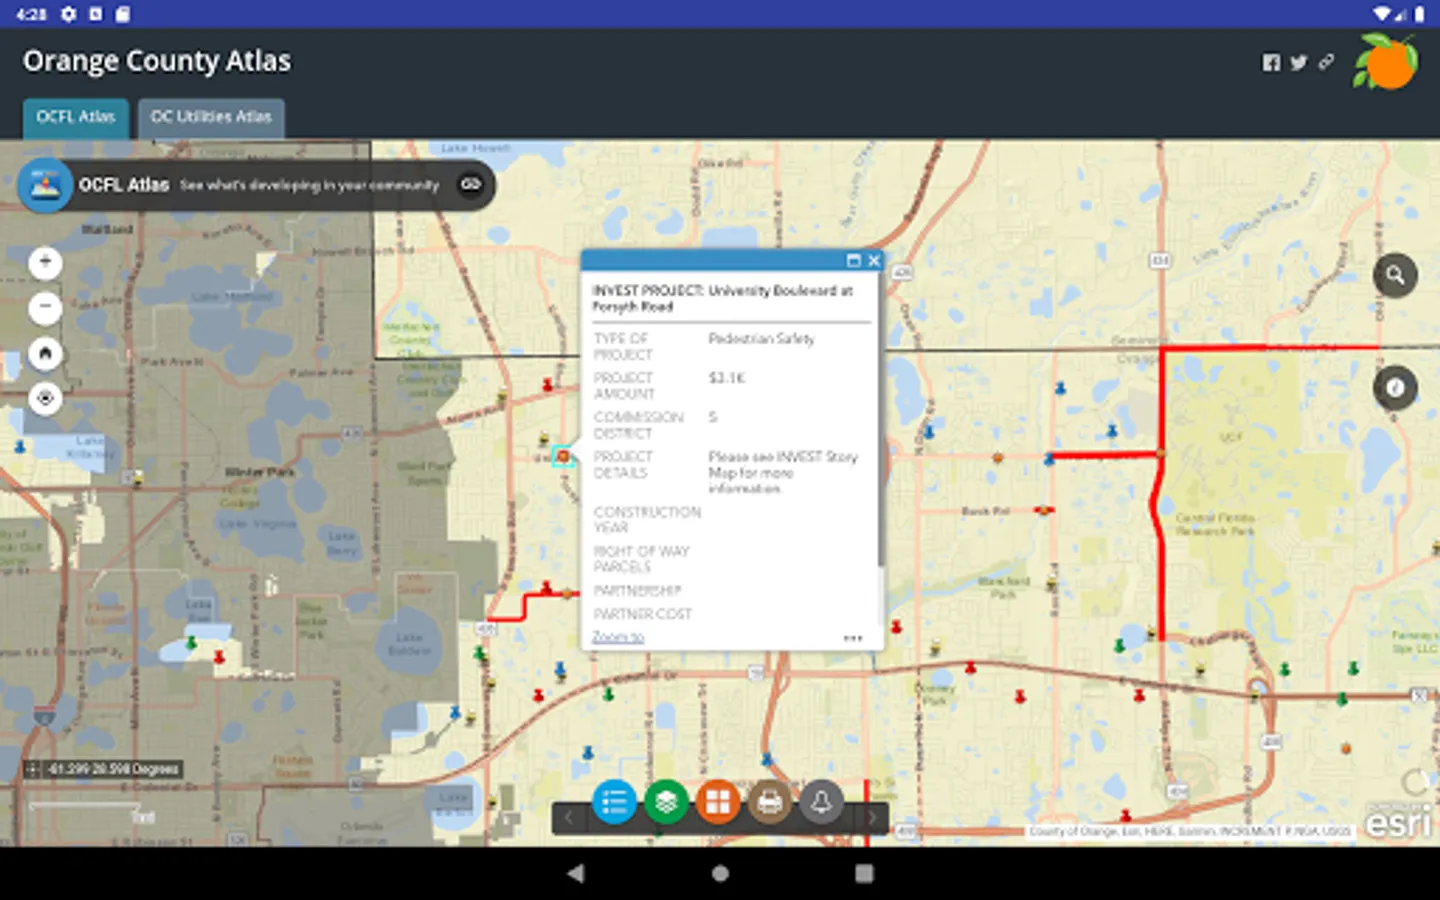Click the esri logo on the map

[1399, 821]
